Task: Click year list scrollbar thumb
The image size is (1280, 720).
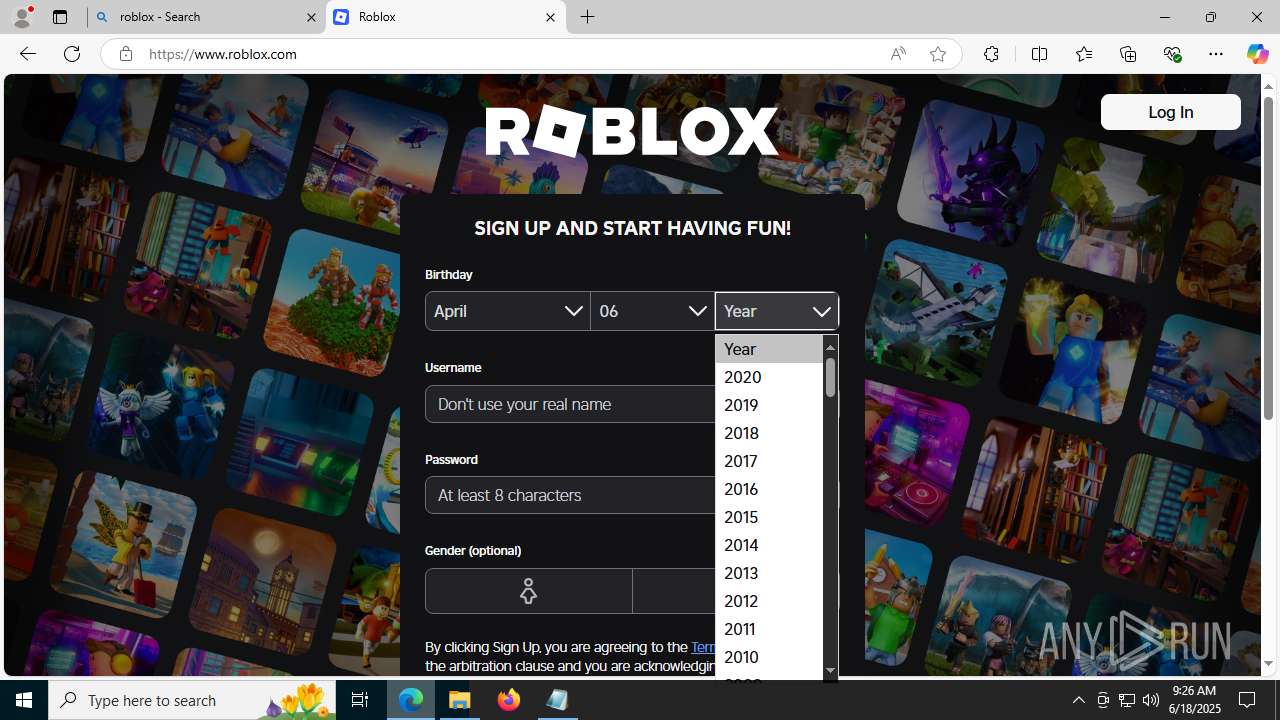Action: click(830, 377)
